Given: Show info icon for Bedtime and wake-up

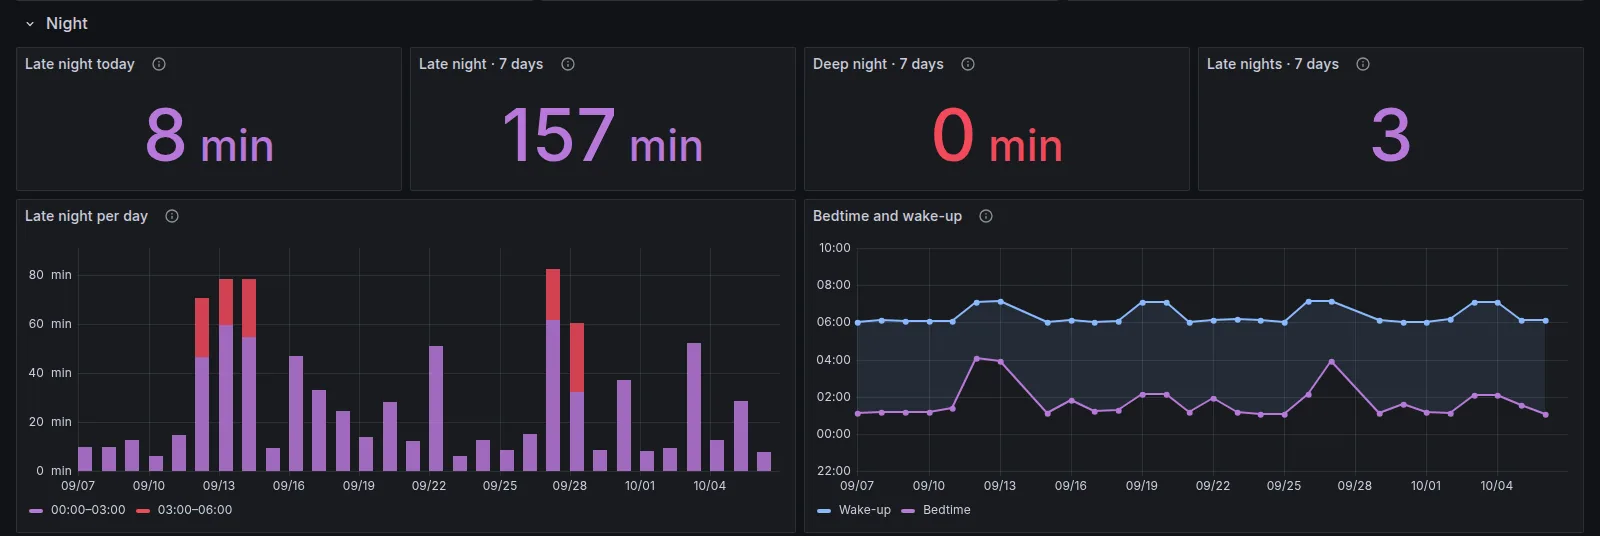Looking at the screenshot, I should tap(986, 216).
